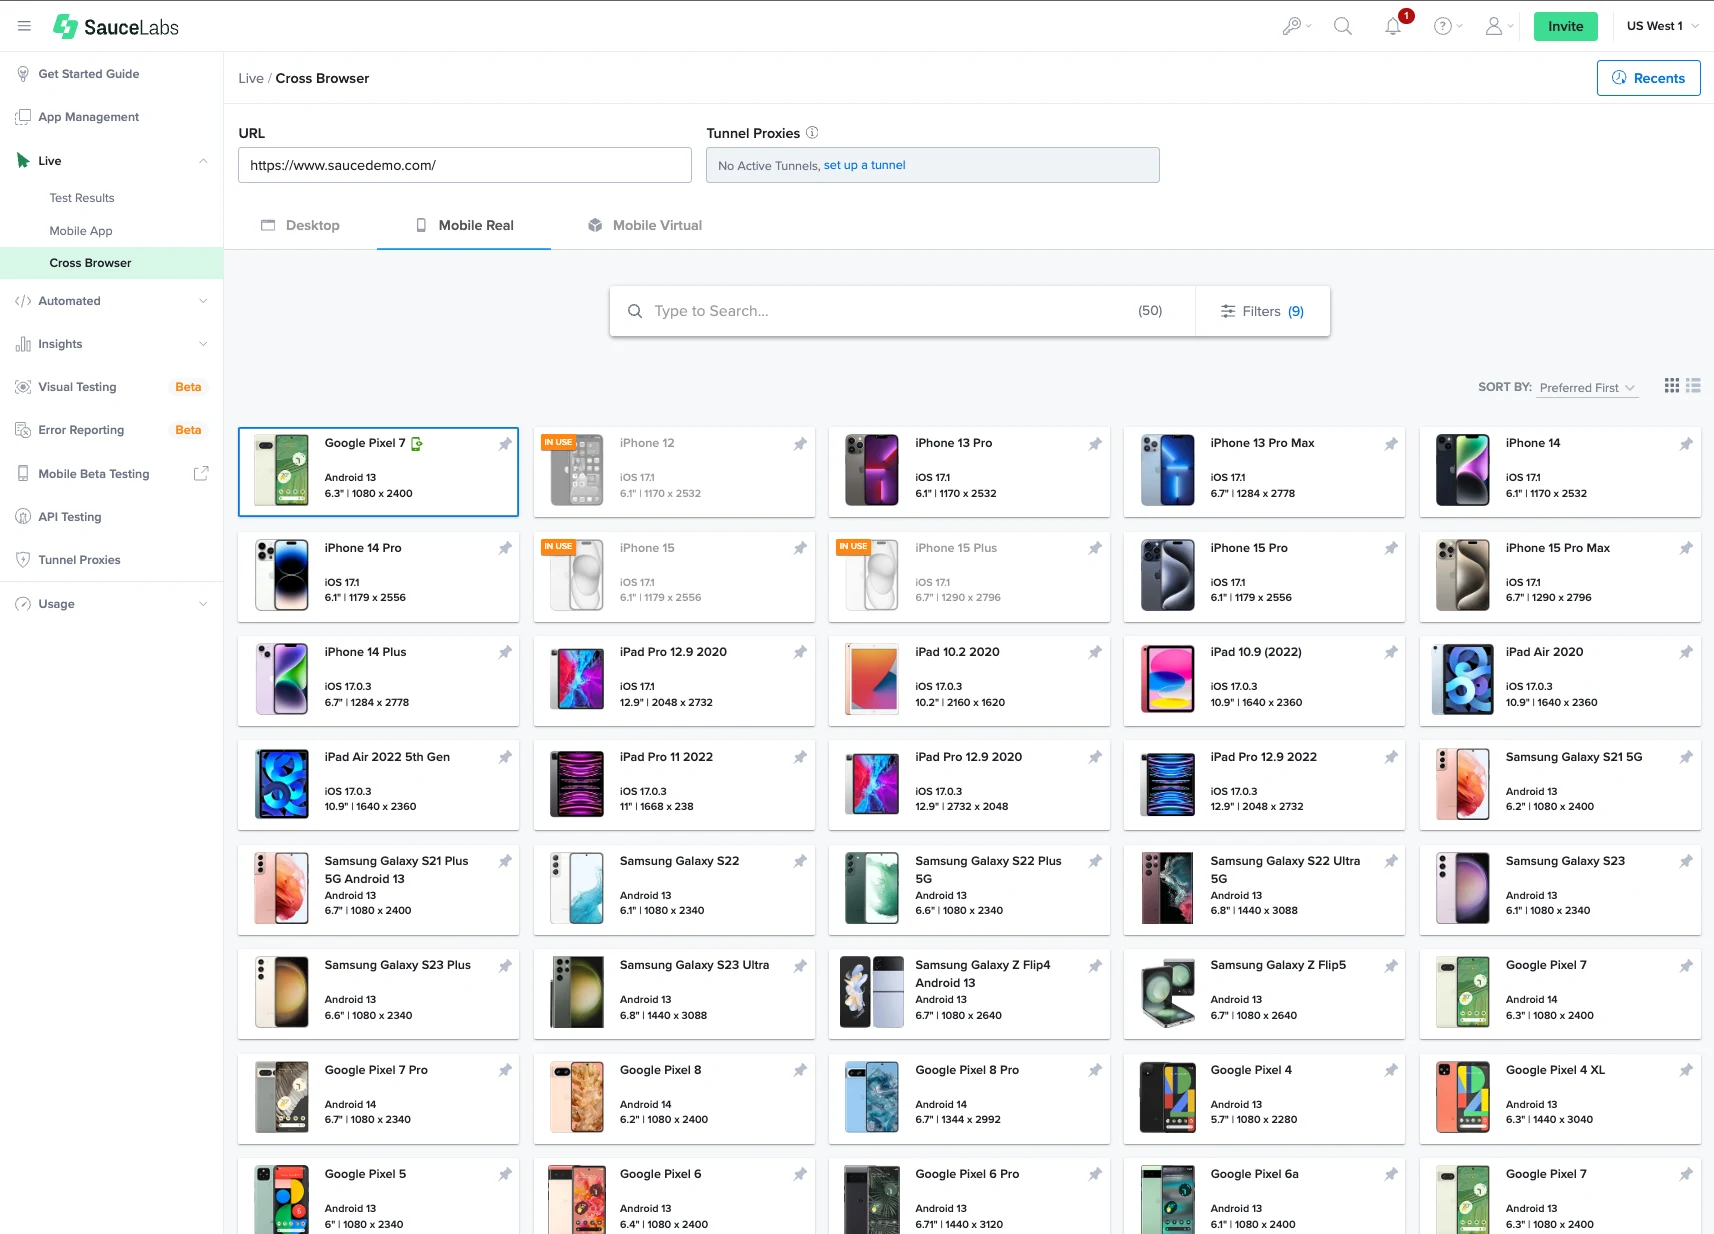Switch to the Desktop tab
Viewport: 1714px width, 1234px height.
300,225
